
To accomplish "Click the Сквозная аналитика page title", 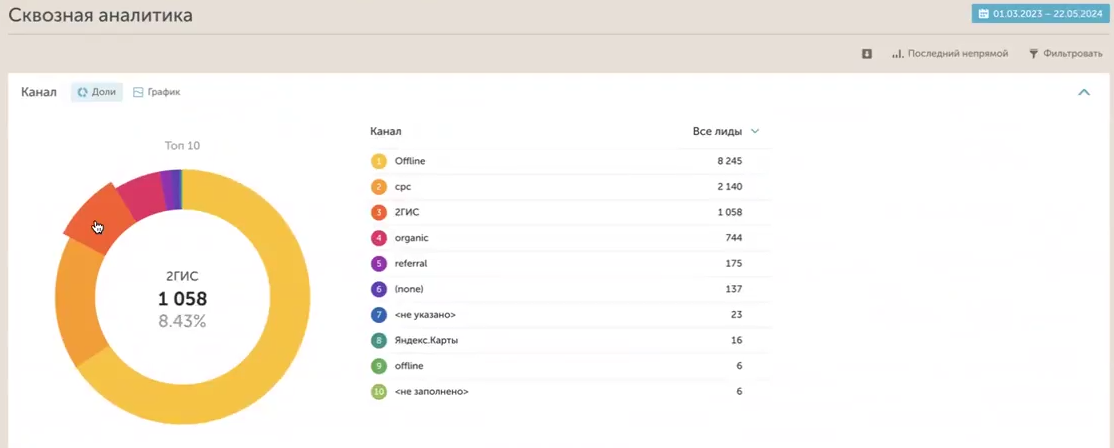I will (x=100, y=15).
